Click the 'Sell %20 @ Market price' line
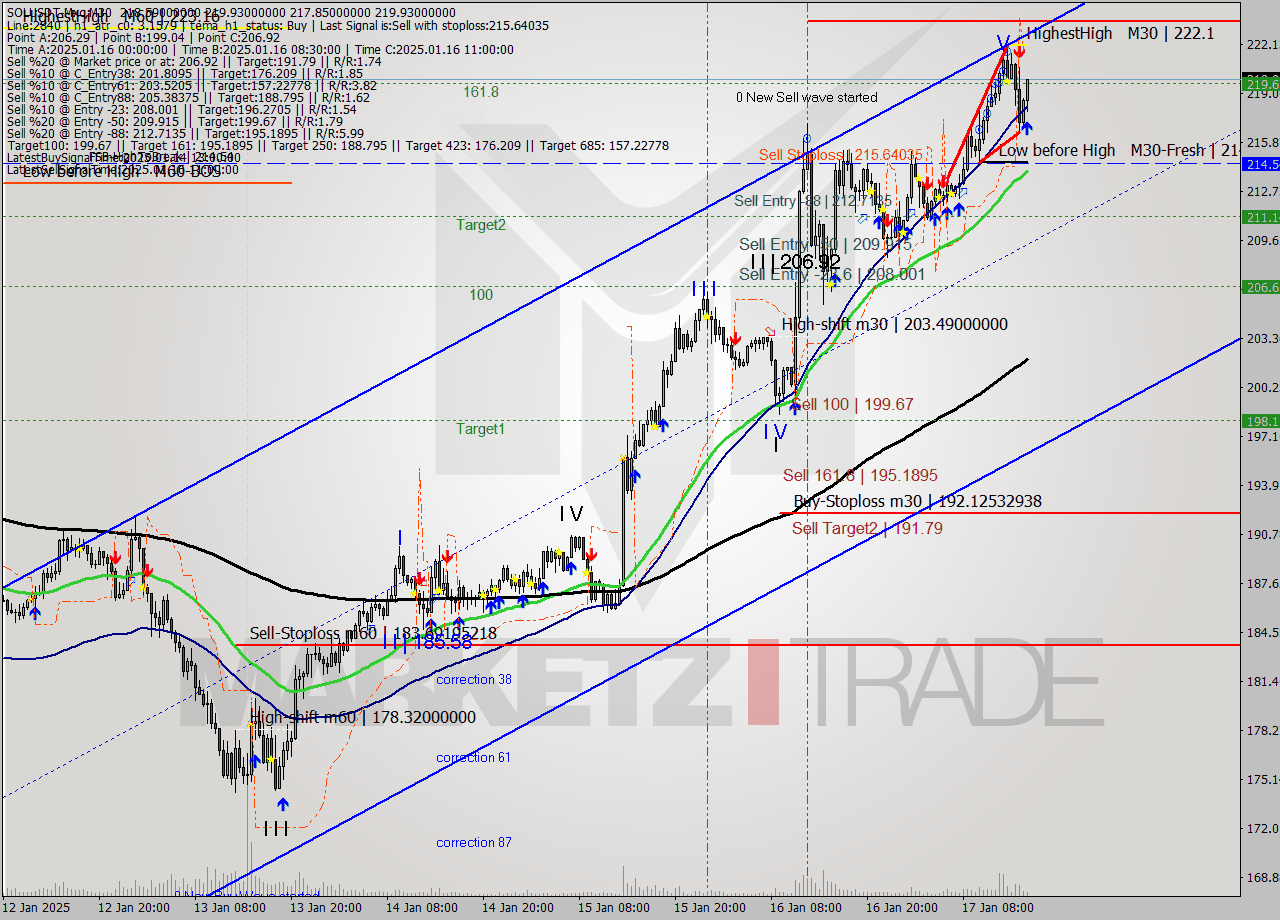 click(194, 62)
